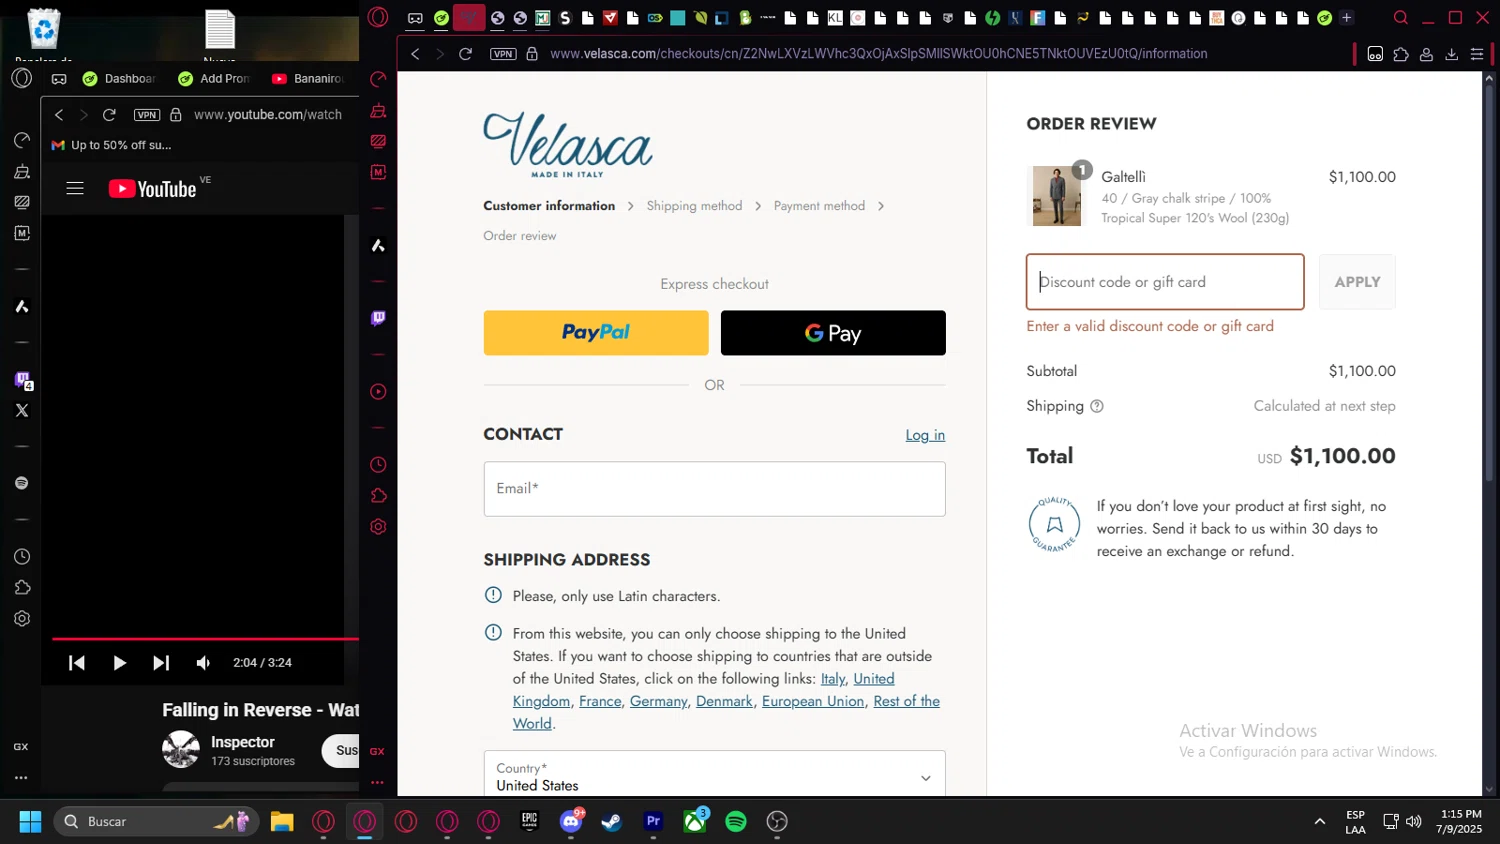
Task: Open Twitch panel in the red Opera sidebar
Action: [x=378, y=318]
